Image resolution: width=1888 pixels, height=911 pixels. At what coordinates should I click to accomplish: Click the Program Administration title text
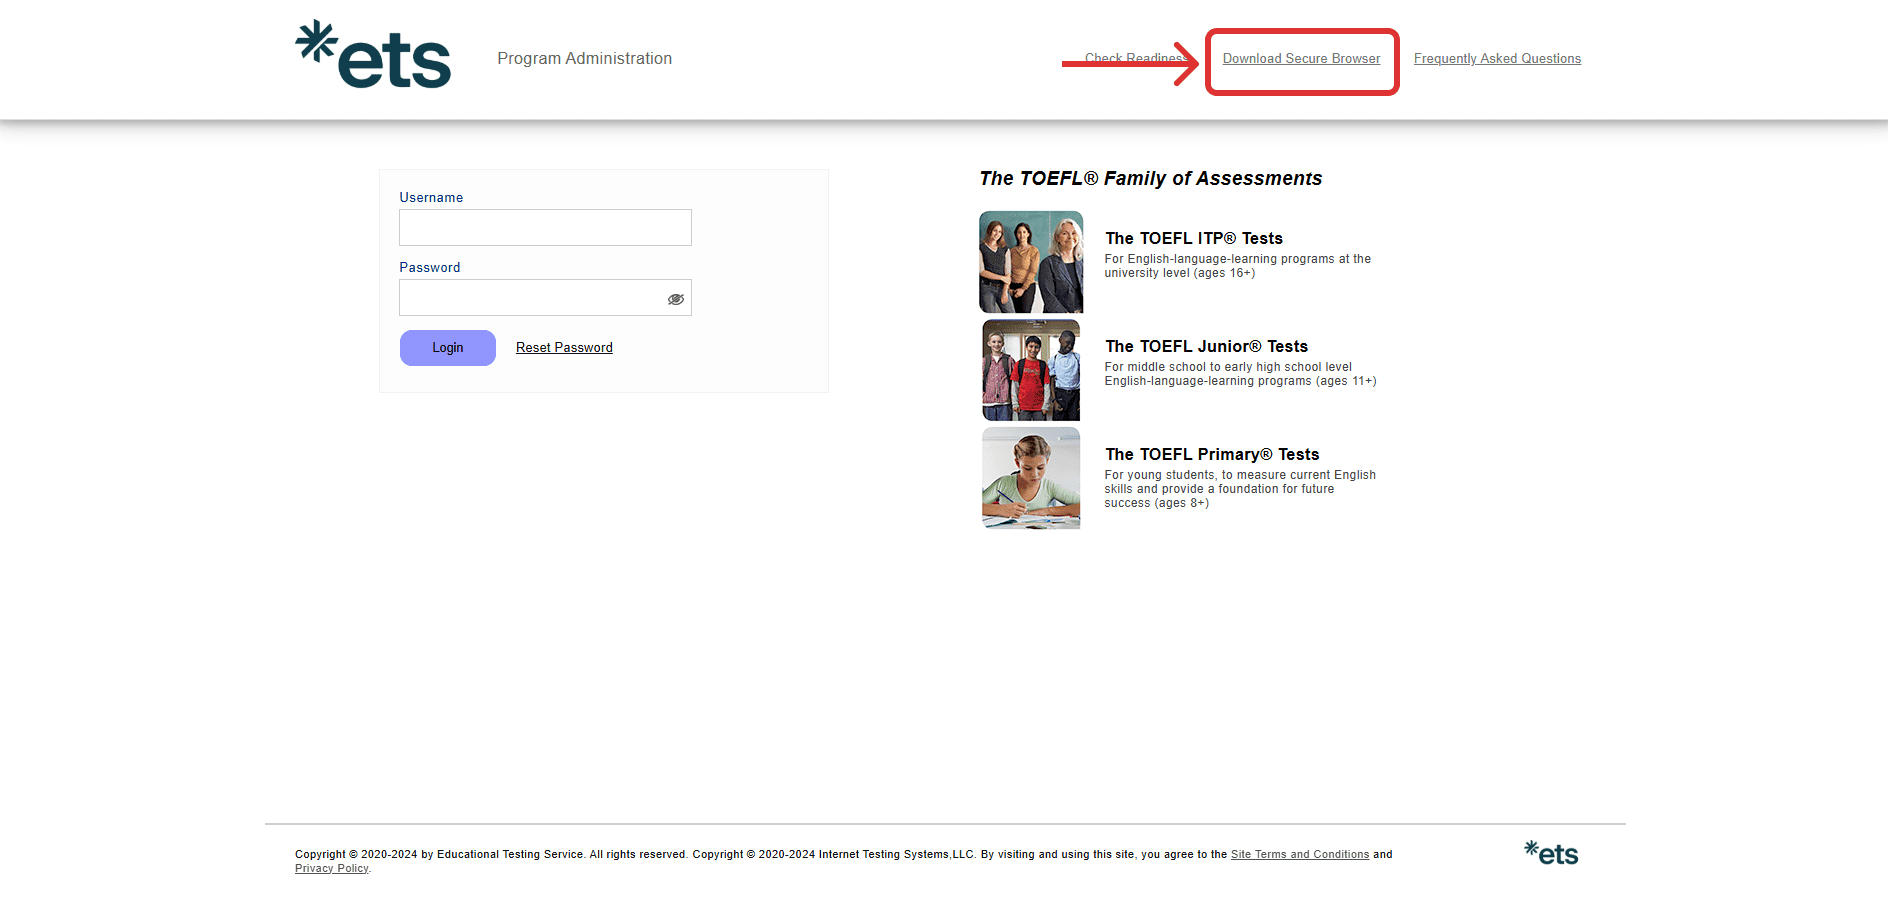[584, 59]
